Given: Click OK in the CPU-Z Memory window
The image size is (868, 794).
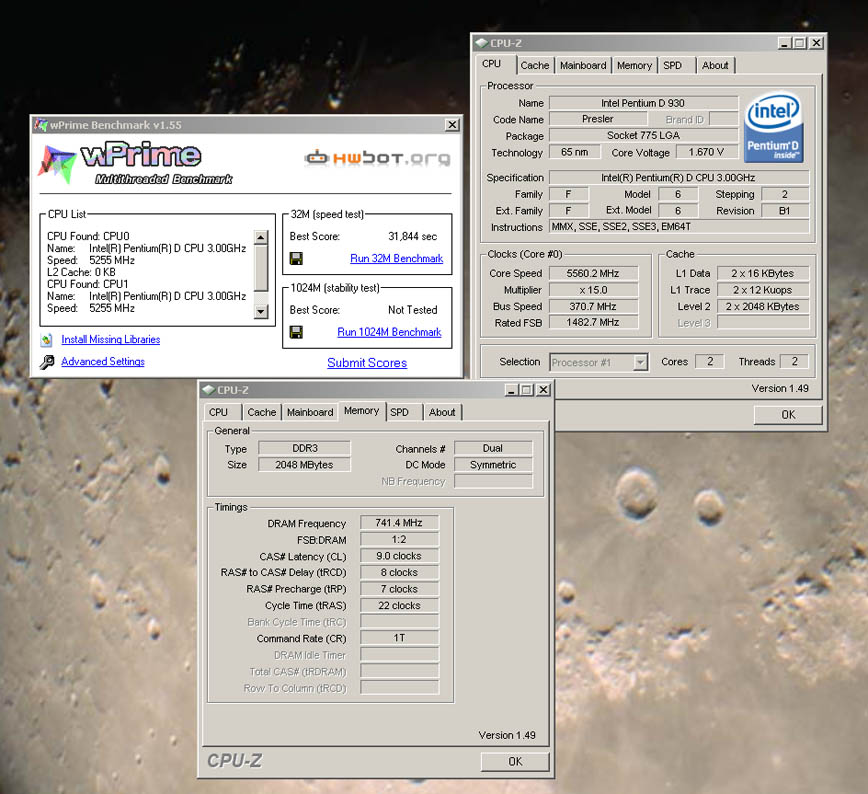Looking at the screenshot, I should [x=515, y=761].
